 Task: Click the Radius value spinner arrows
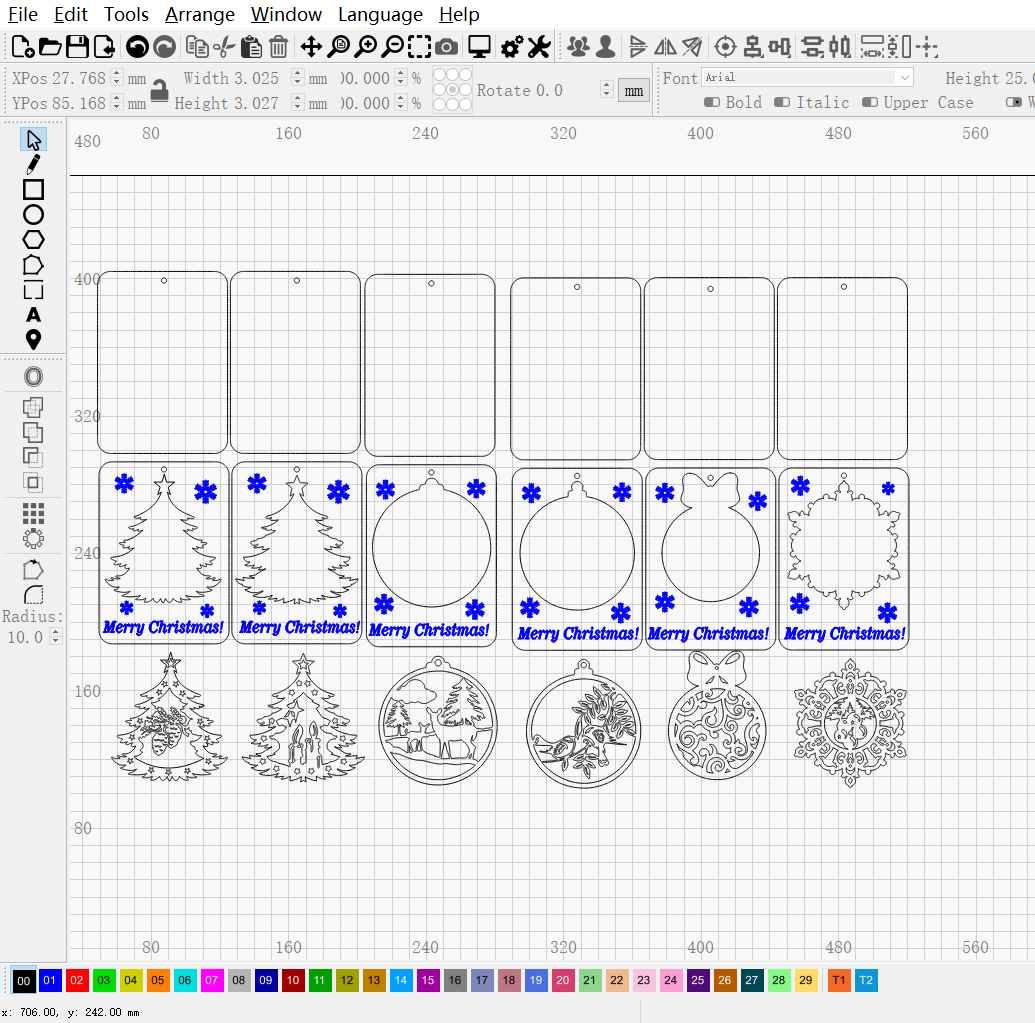click(x=55, y=637)
